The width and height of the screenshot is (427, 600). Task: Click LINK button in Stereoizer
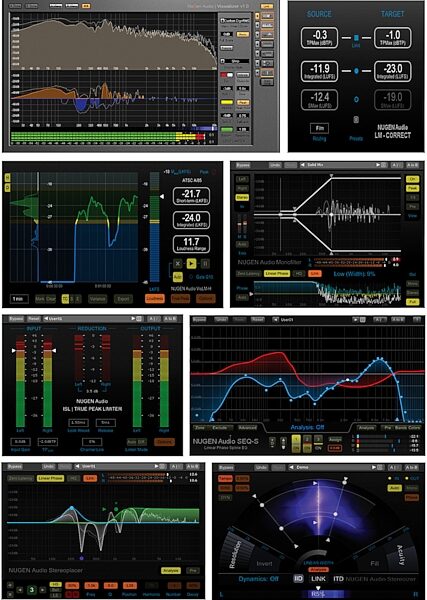pyautogui.click(x=319, y=579)
